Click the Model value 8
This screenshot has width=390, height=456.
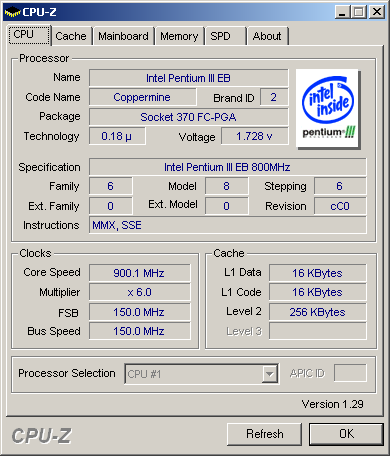point(227,186)
